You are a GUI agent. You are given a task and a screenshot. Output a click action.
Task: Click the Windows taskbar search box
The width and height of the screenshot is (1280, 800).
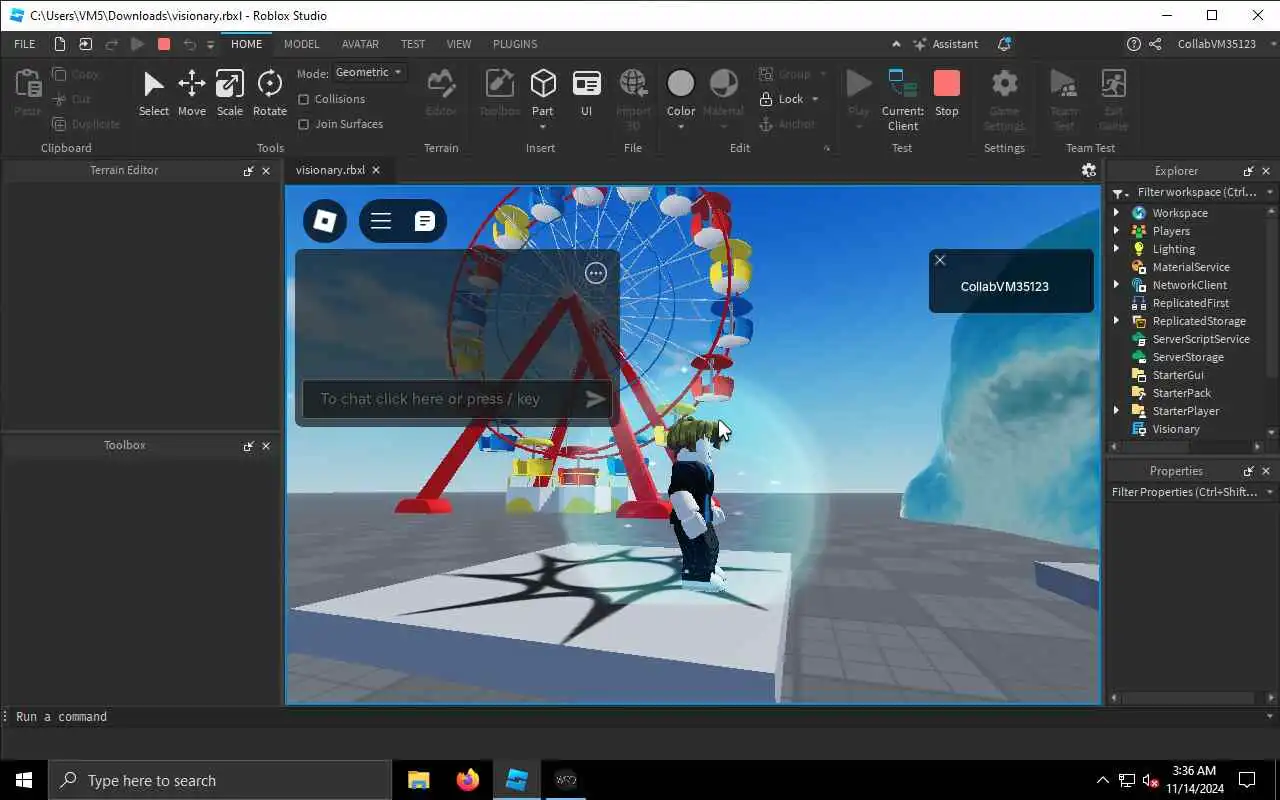point(220,780)
